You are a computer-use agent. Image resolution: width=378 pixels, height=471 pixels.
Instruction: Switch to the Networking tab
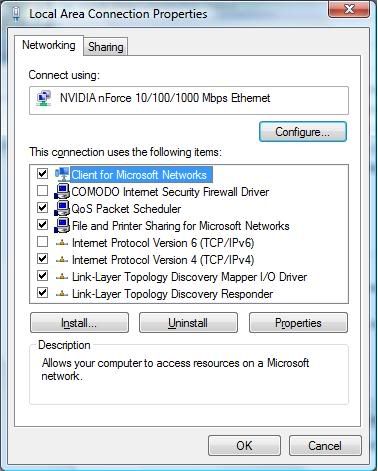tap(49, 45)
